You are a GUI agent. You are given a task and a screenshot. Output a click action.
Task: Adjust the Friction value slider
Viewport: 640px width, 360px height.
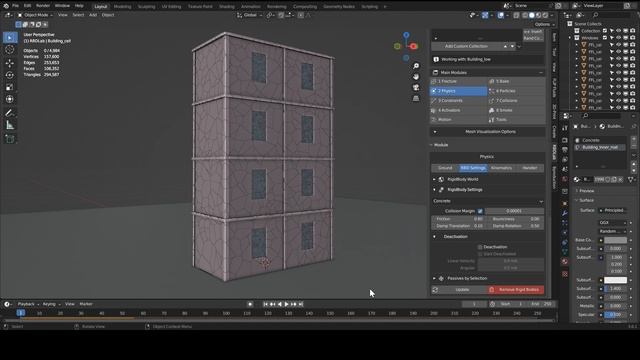point(459,219)
